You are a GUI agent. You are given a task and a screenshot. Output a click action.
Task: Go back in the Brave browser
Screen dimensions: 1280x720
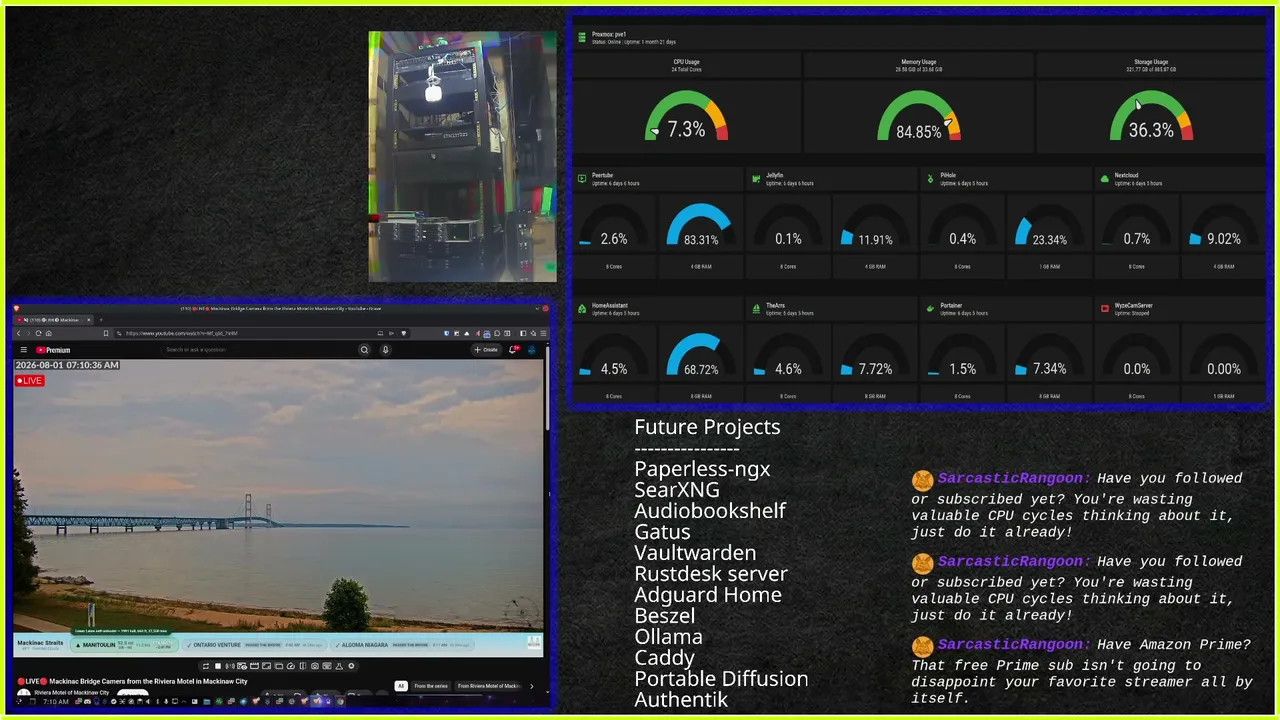point(18,333)
